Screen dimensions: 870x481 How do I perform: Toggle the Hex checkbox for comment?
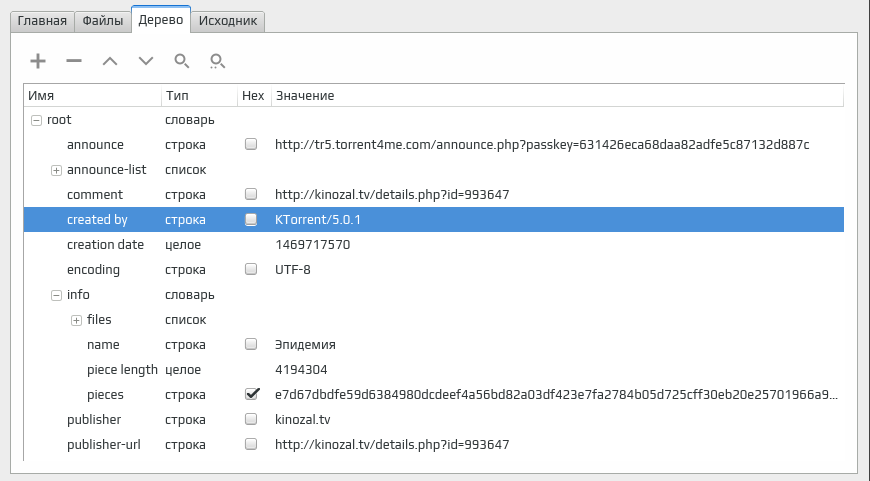(x=251, y=194)
